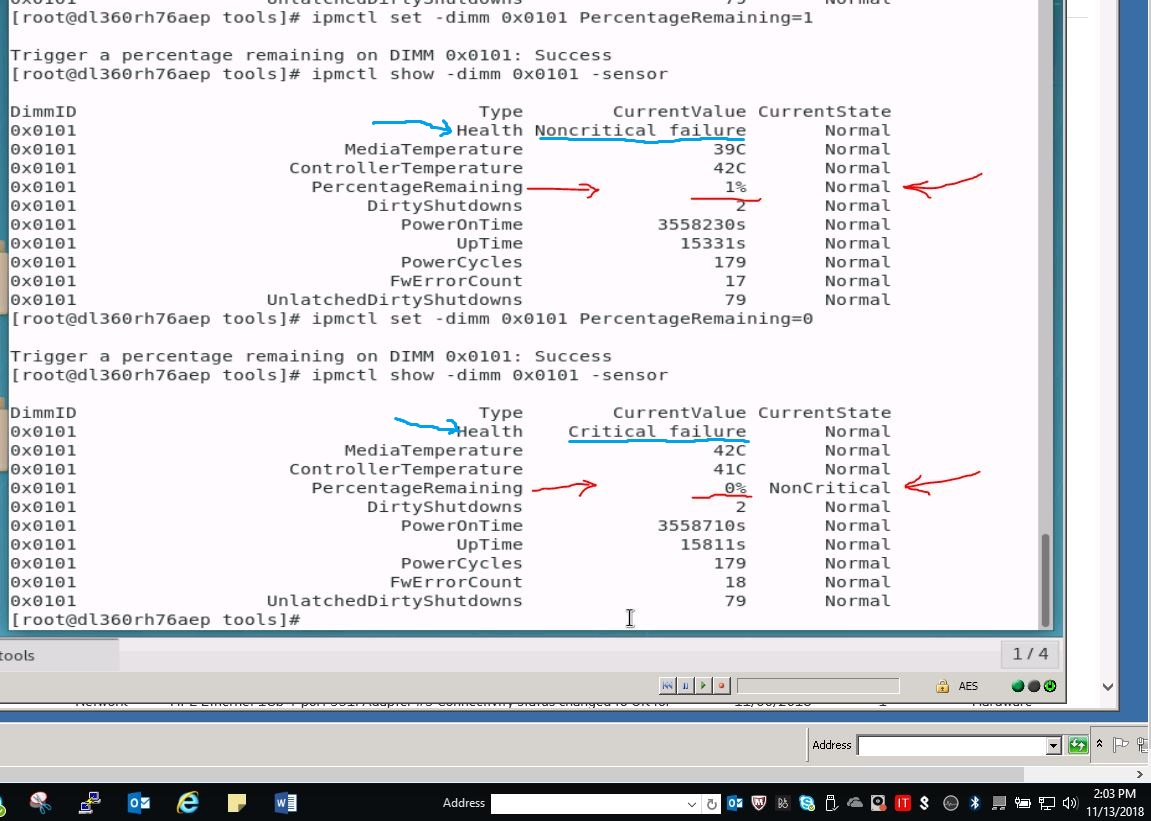Open Skype from the system tray
Screen dimensions: 1151x821
click(x=805, y=802)
